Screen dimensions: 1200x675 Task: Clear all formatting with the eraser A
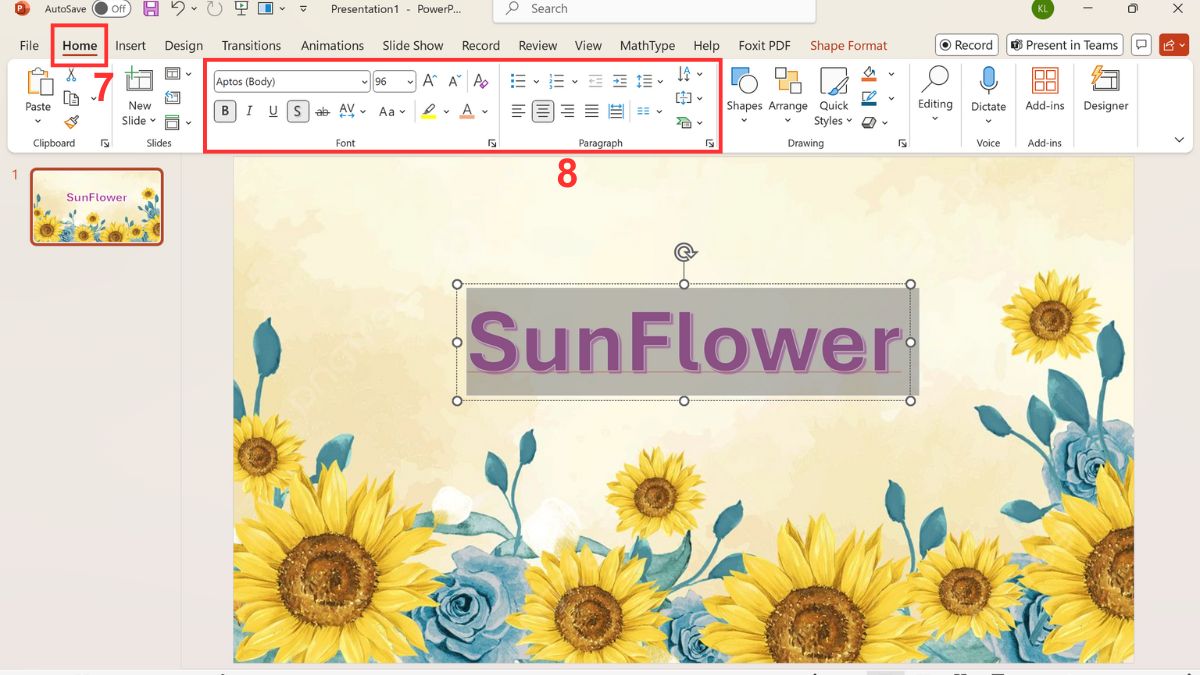pos(481,81)
